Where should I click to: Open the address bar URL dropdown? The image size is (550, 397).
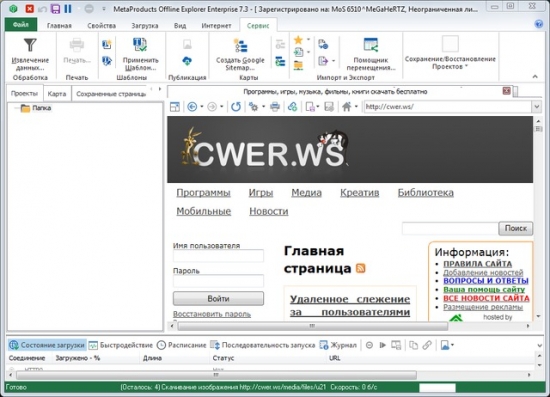pyautogui.click(x=537, y=107)
